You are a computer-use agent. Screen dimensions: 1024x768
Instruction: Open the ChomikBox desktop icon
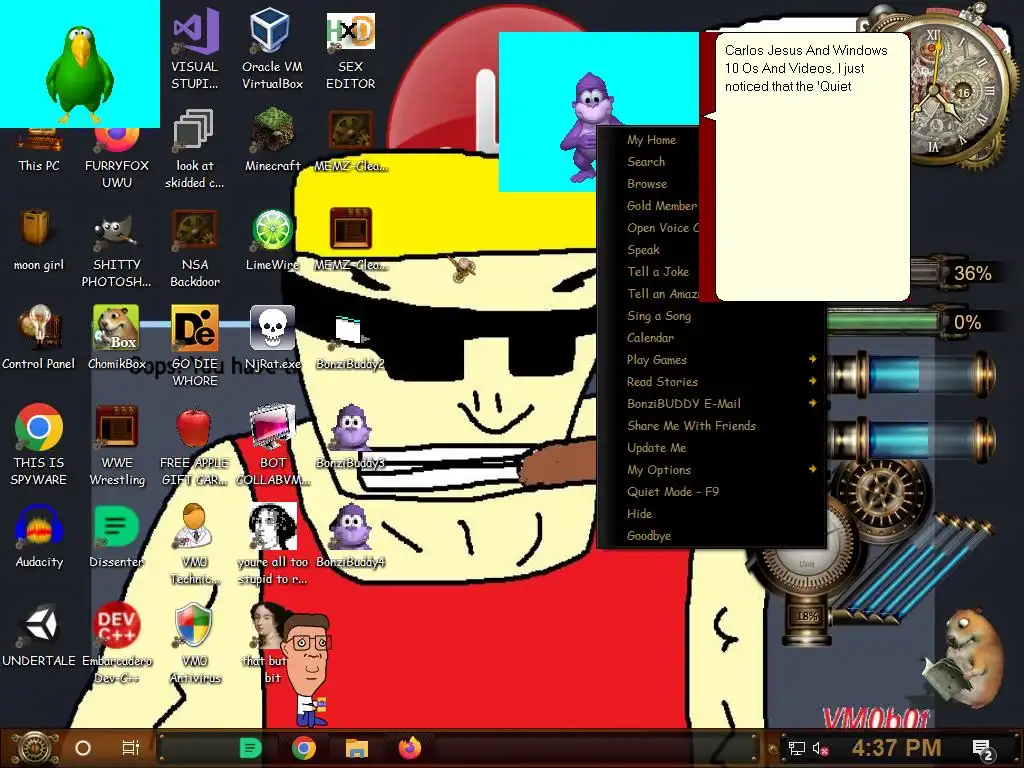[x=117, y=338]
